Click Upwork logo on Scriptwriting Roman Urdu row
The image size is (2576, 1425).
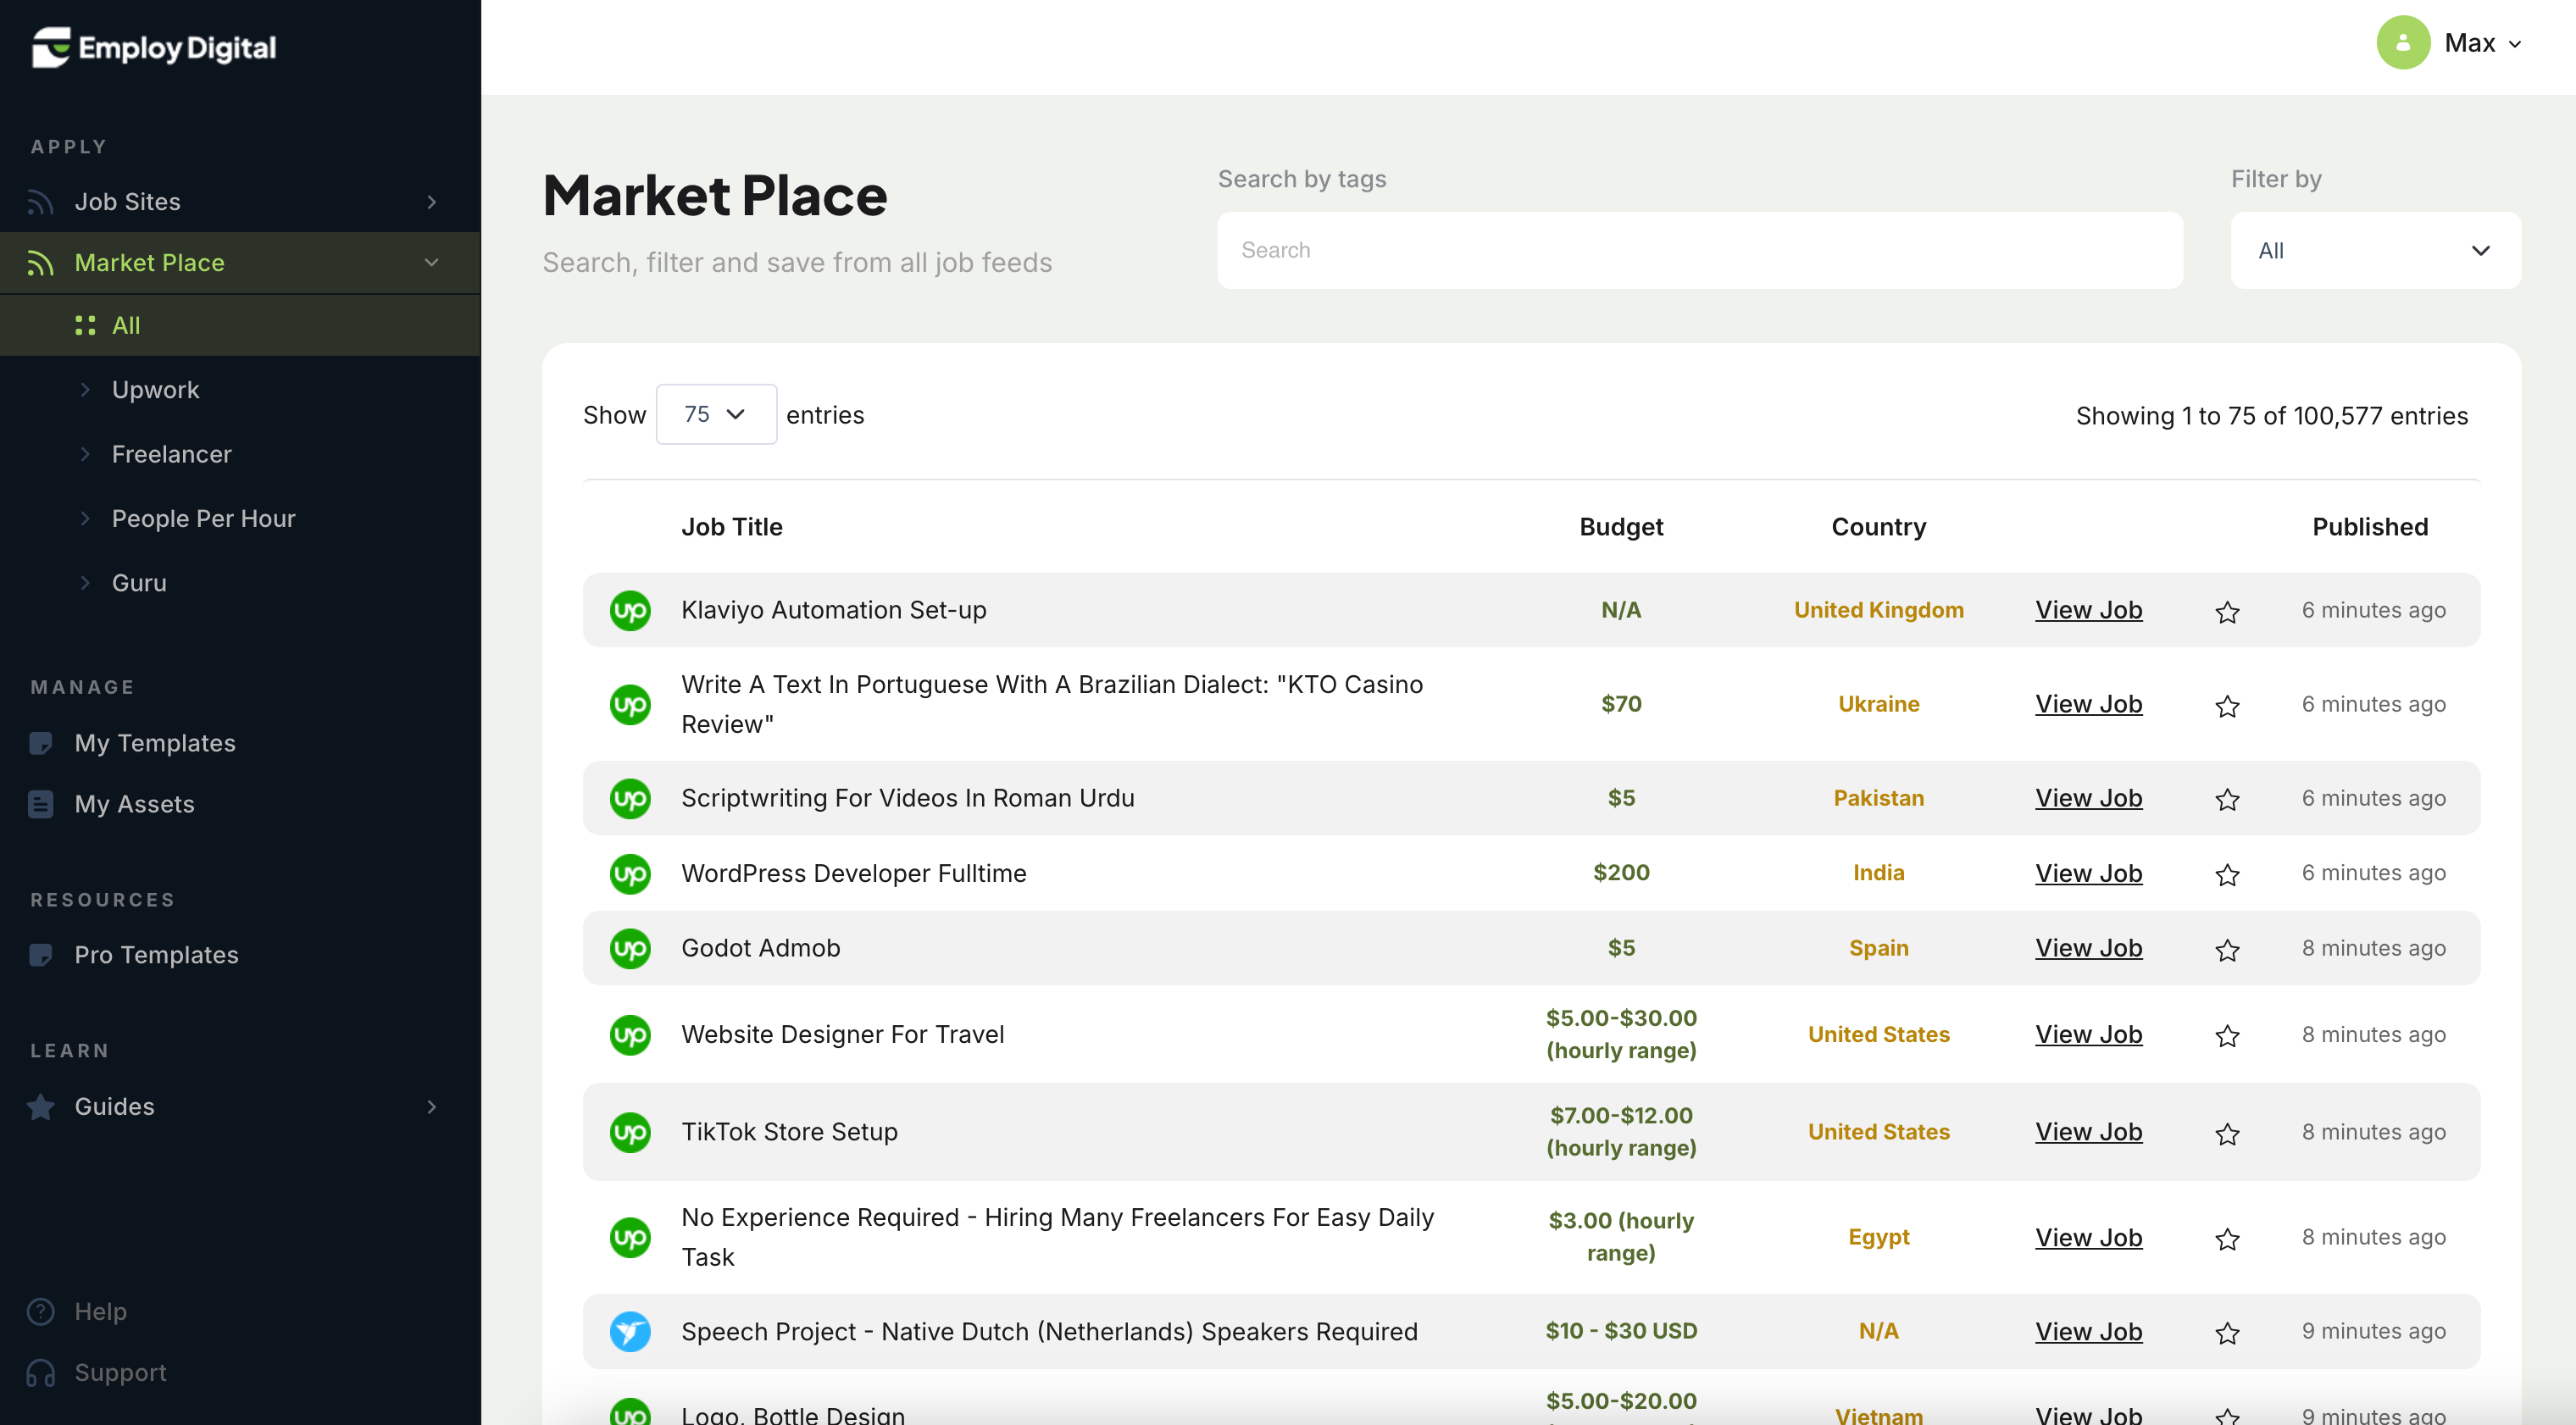[x=630, y=799]
